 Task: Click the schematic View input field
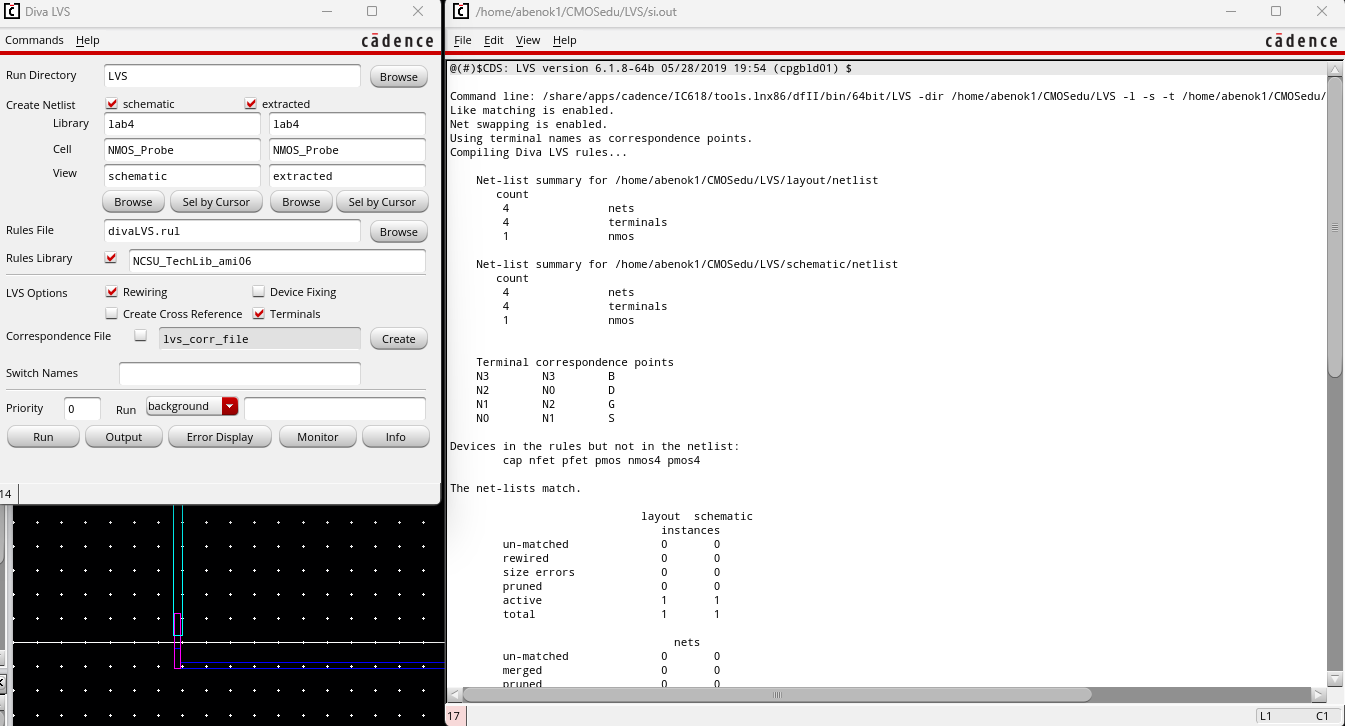pyautogui.click(x=182, y=176)
